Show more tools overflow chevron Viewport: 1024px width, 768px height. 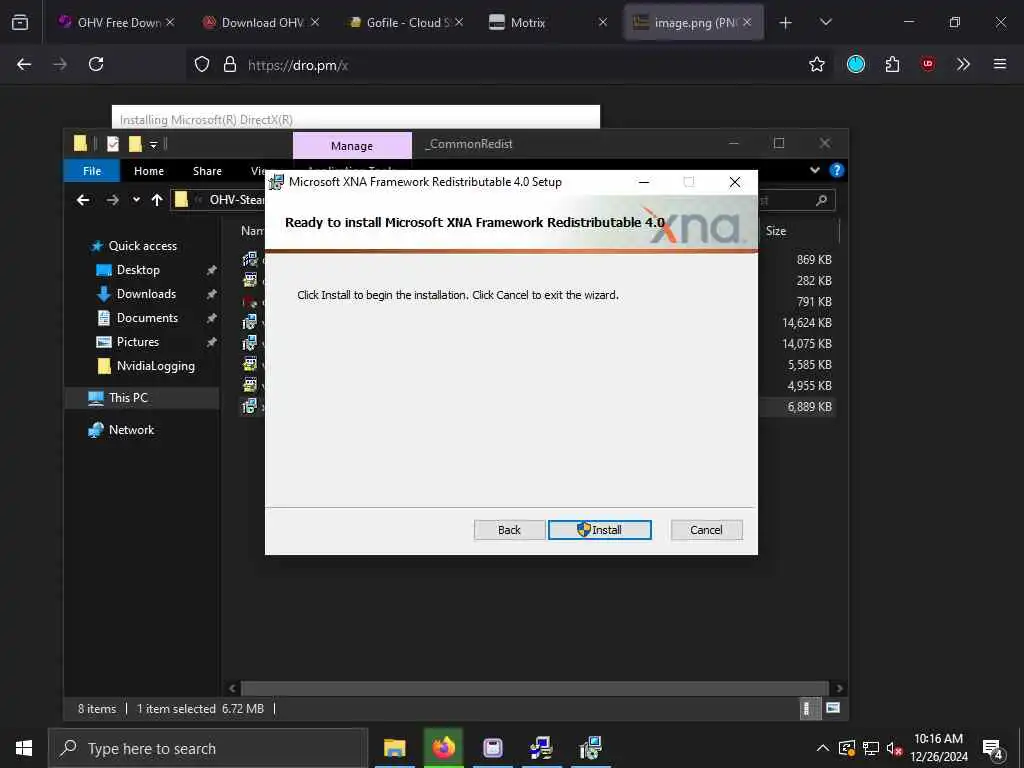(963, 64)
